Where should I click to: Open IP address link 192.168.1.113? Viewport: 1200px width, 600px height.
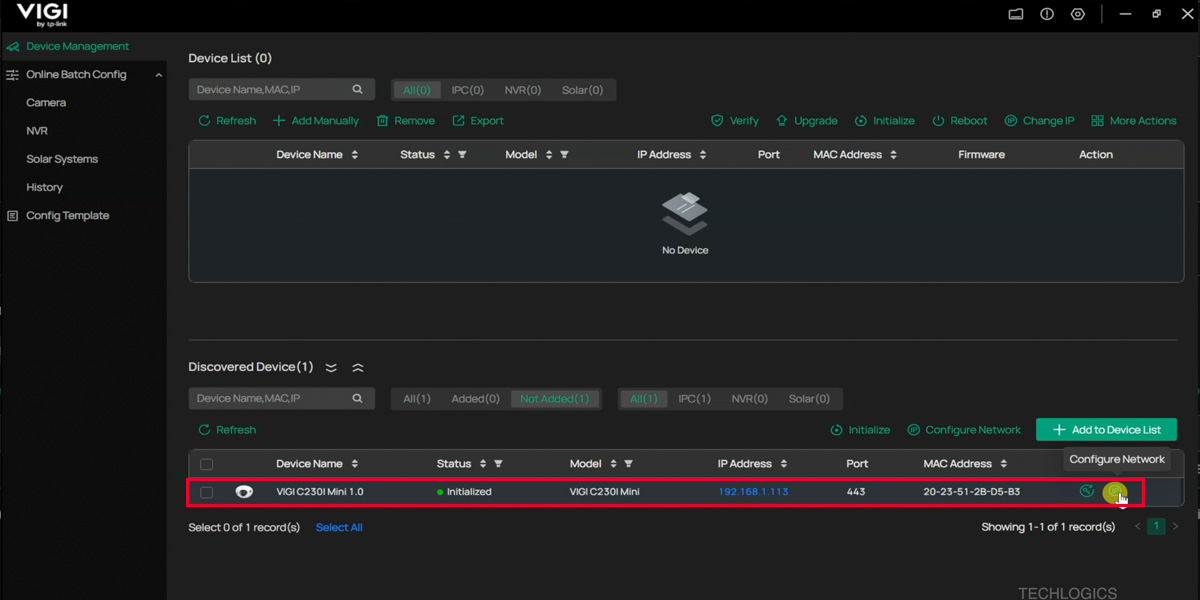point(753,492)
